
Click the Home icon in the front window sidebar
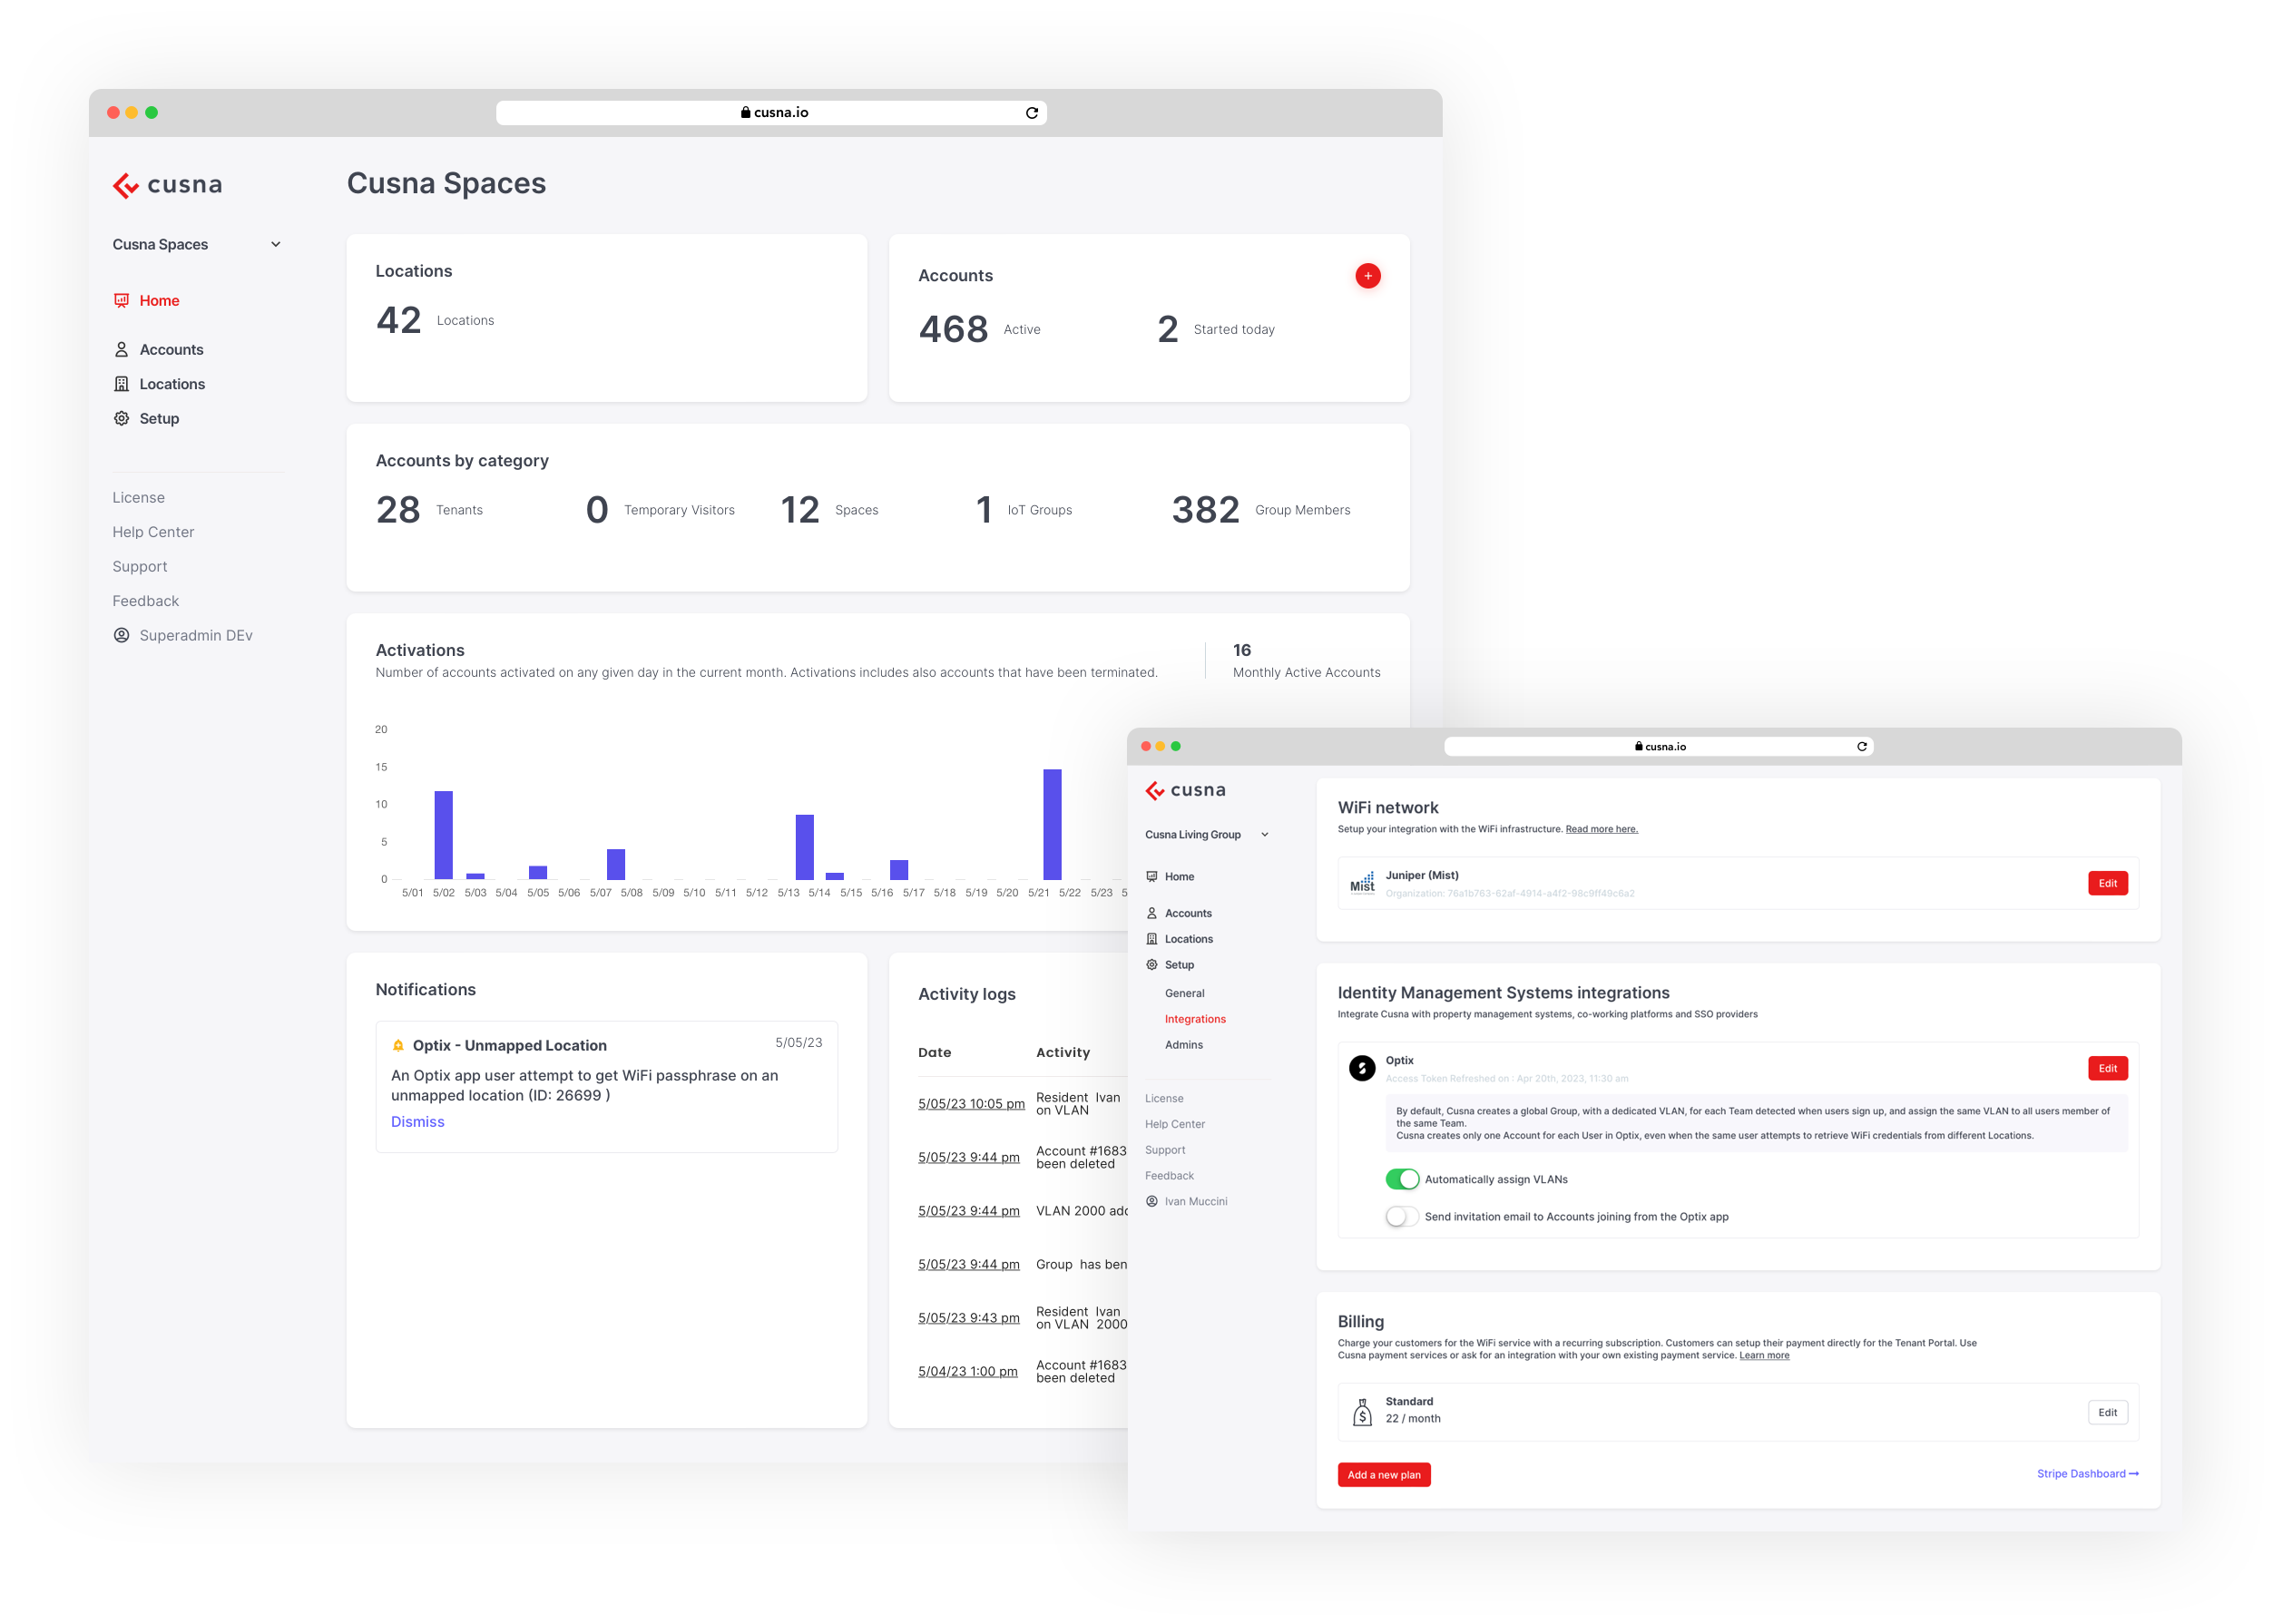(x=1151, y=876)
